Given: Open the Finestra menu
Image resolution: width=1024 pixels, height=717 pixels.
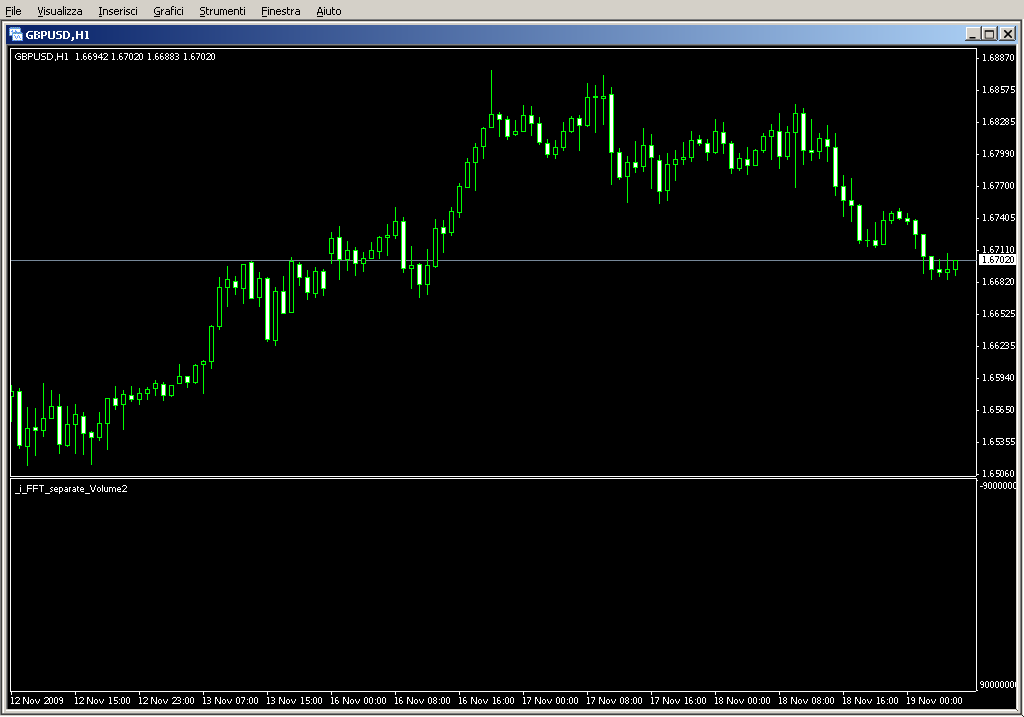Looking at the screenshot, I should 280,11.
